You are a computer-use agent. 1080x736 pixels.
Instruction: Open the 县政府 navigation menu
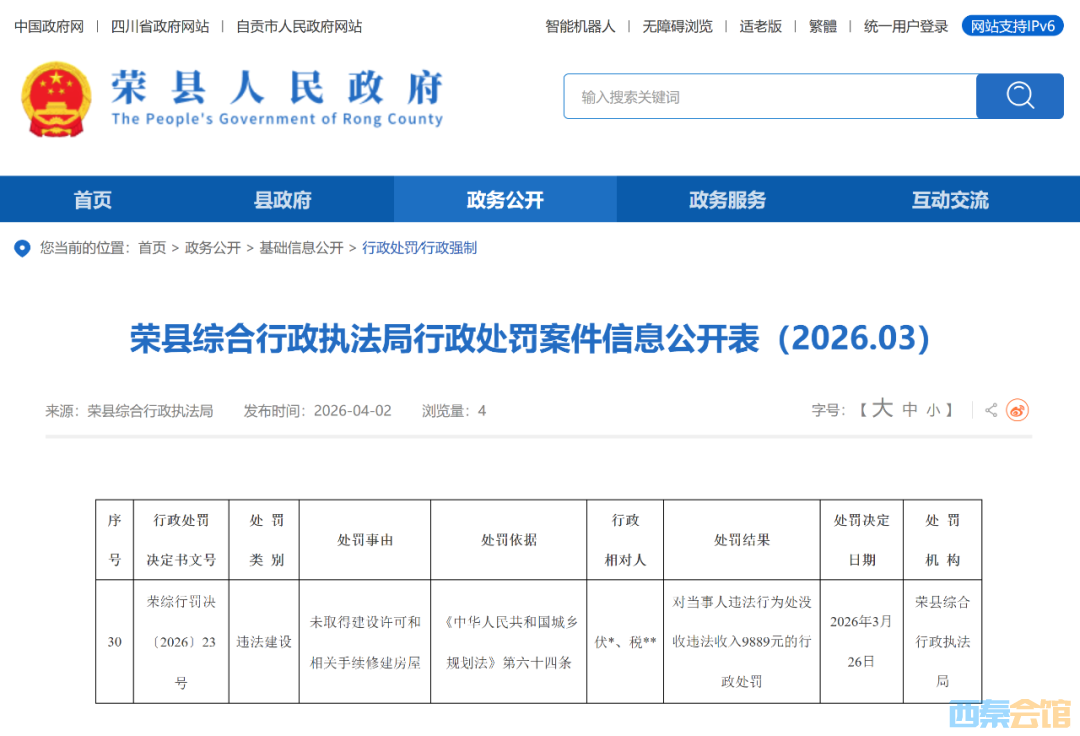click(x=283, y=200)
